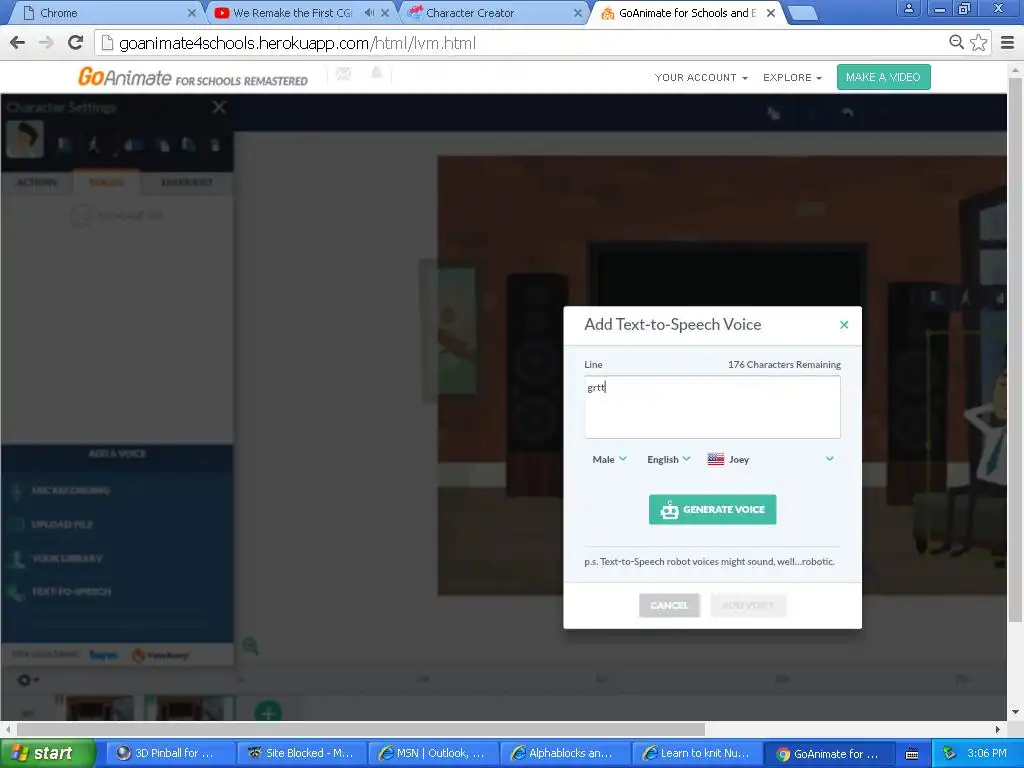Click the Make a Video button

pyautogui.click(x=883, y=77)
